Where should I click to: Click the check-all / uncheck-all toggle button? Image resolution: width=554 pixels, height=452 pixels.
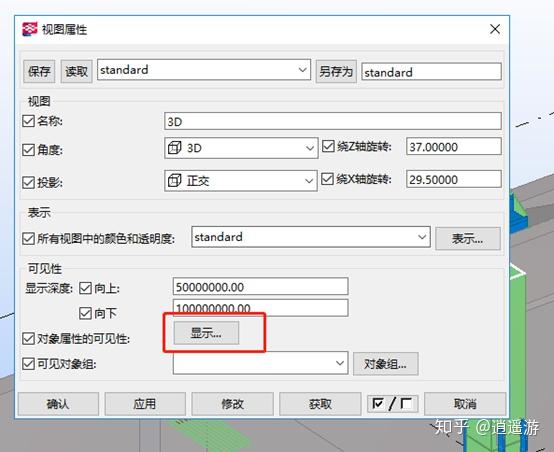(393, 404)
